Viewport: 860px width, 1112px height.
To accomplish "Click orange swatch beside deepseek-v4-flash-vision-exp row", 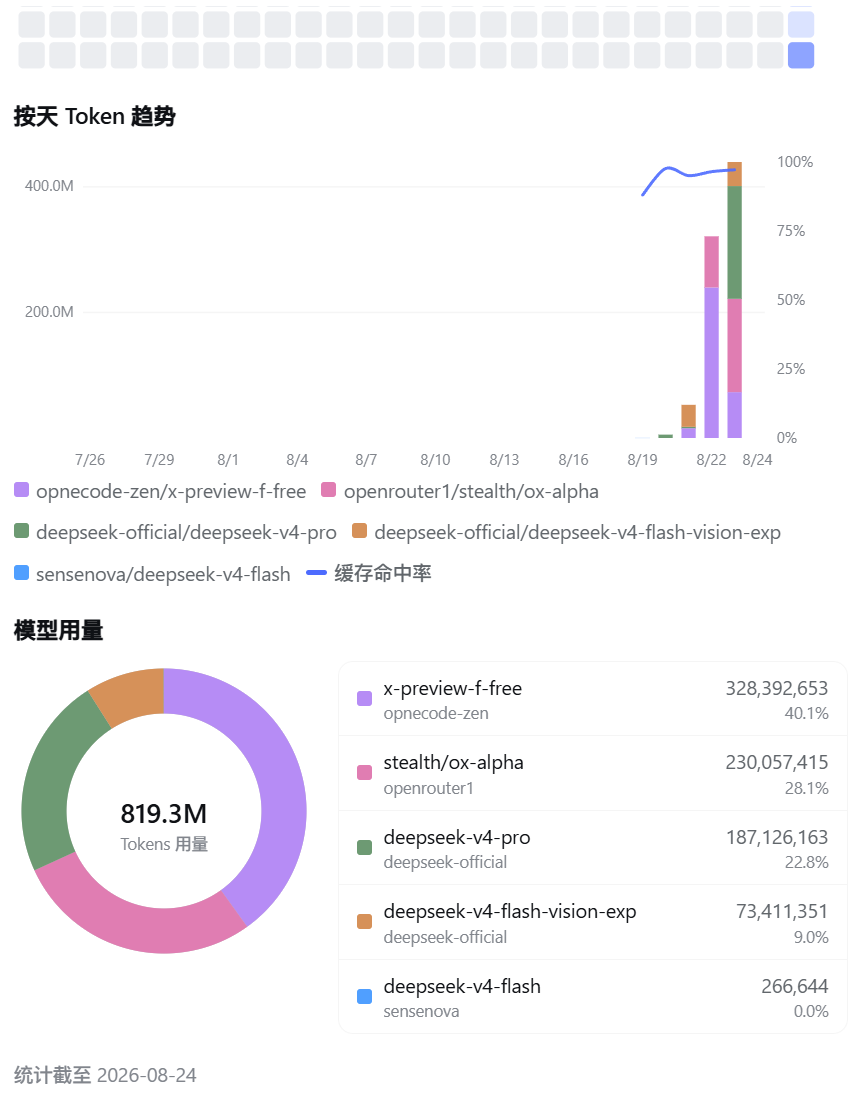I will coord(364,922).
